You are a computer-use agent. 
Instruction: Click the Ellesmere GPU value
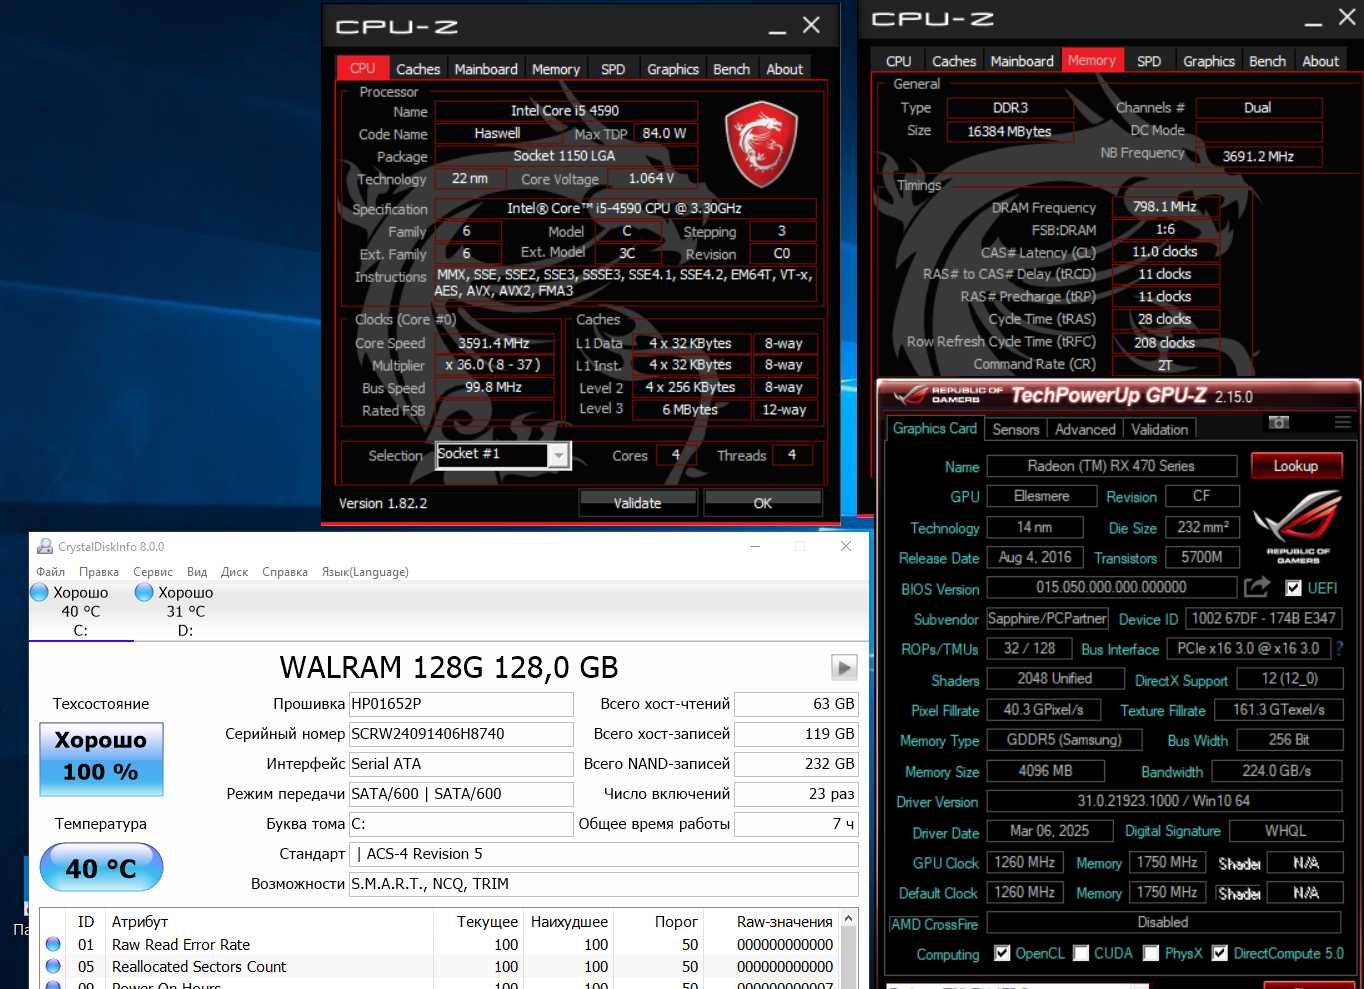pyautogui.click(x=1041, y=496)
